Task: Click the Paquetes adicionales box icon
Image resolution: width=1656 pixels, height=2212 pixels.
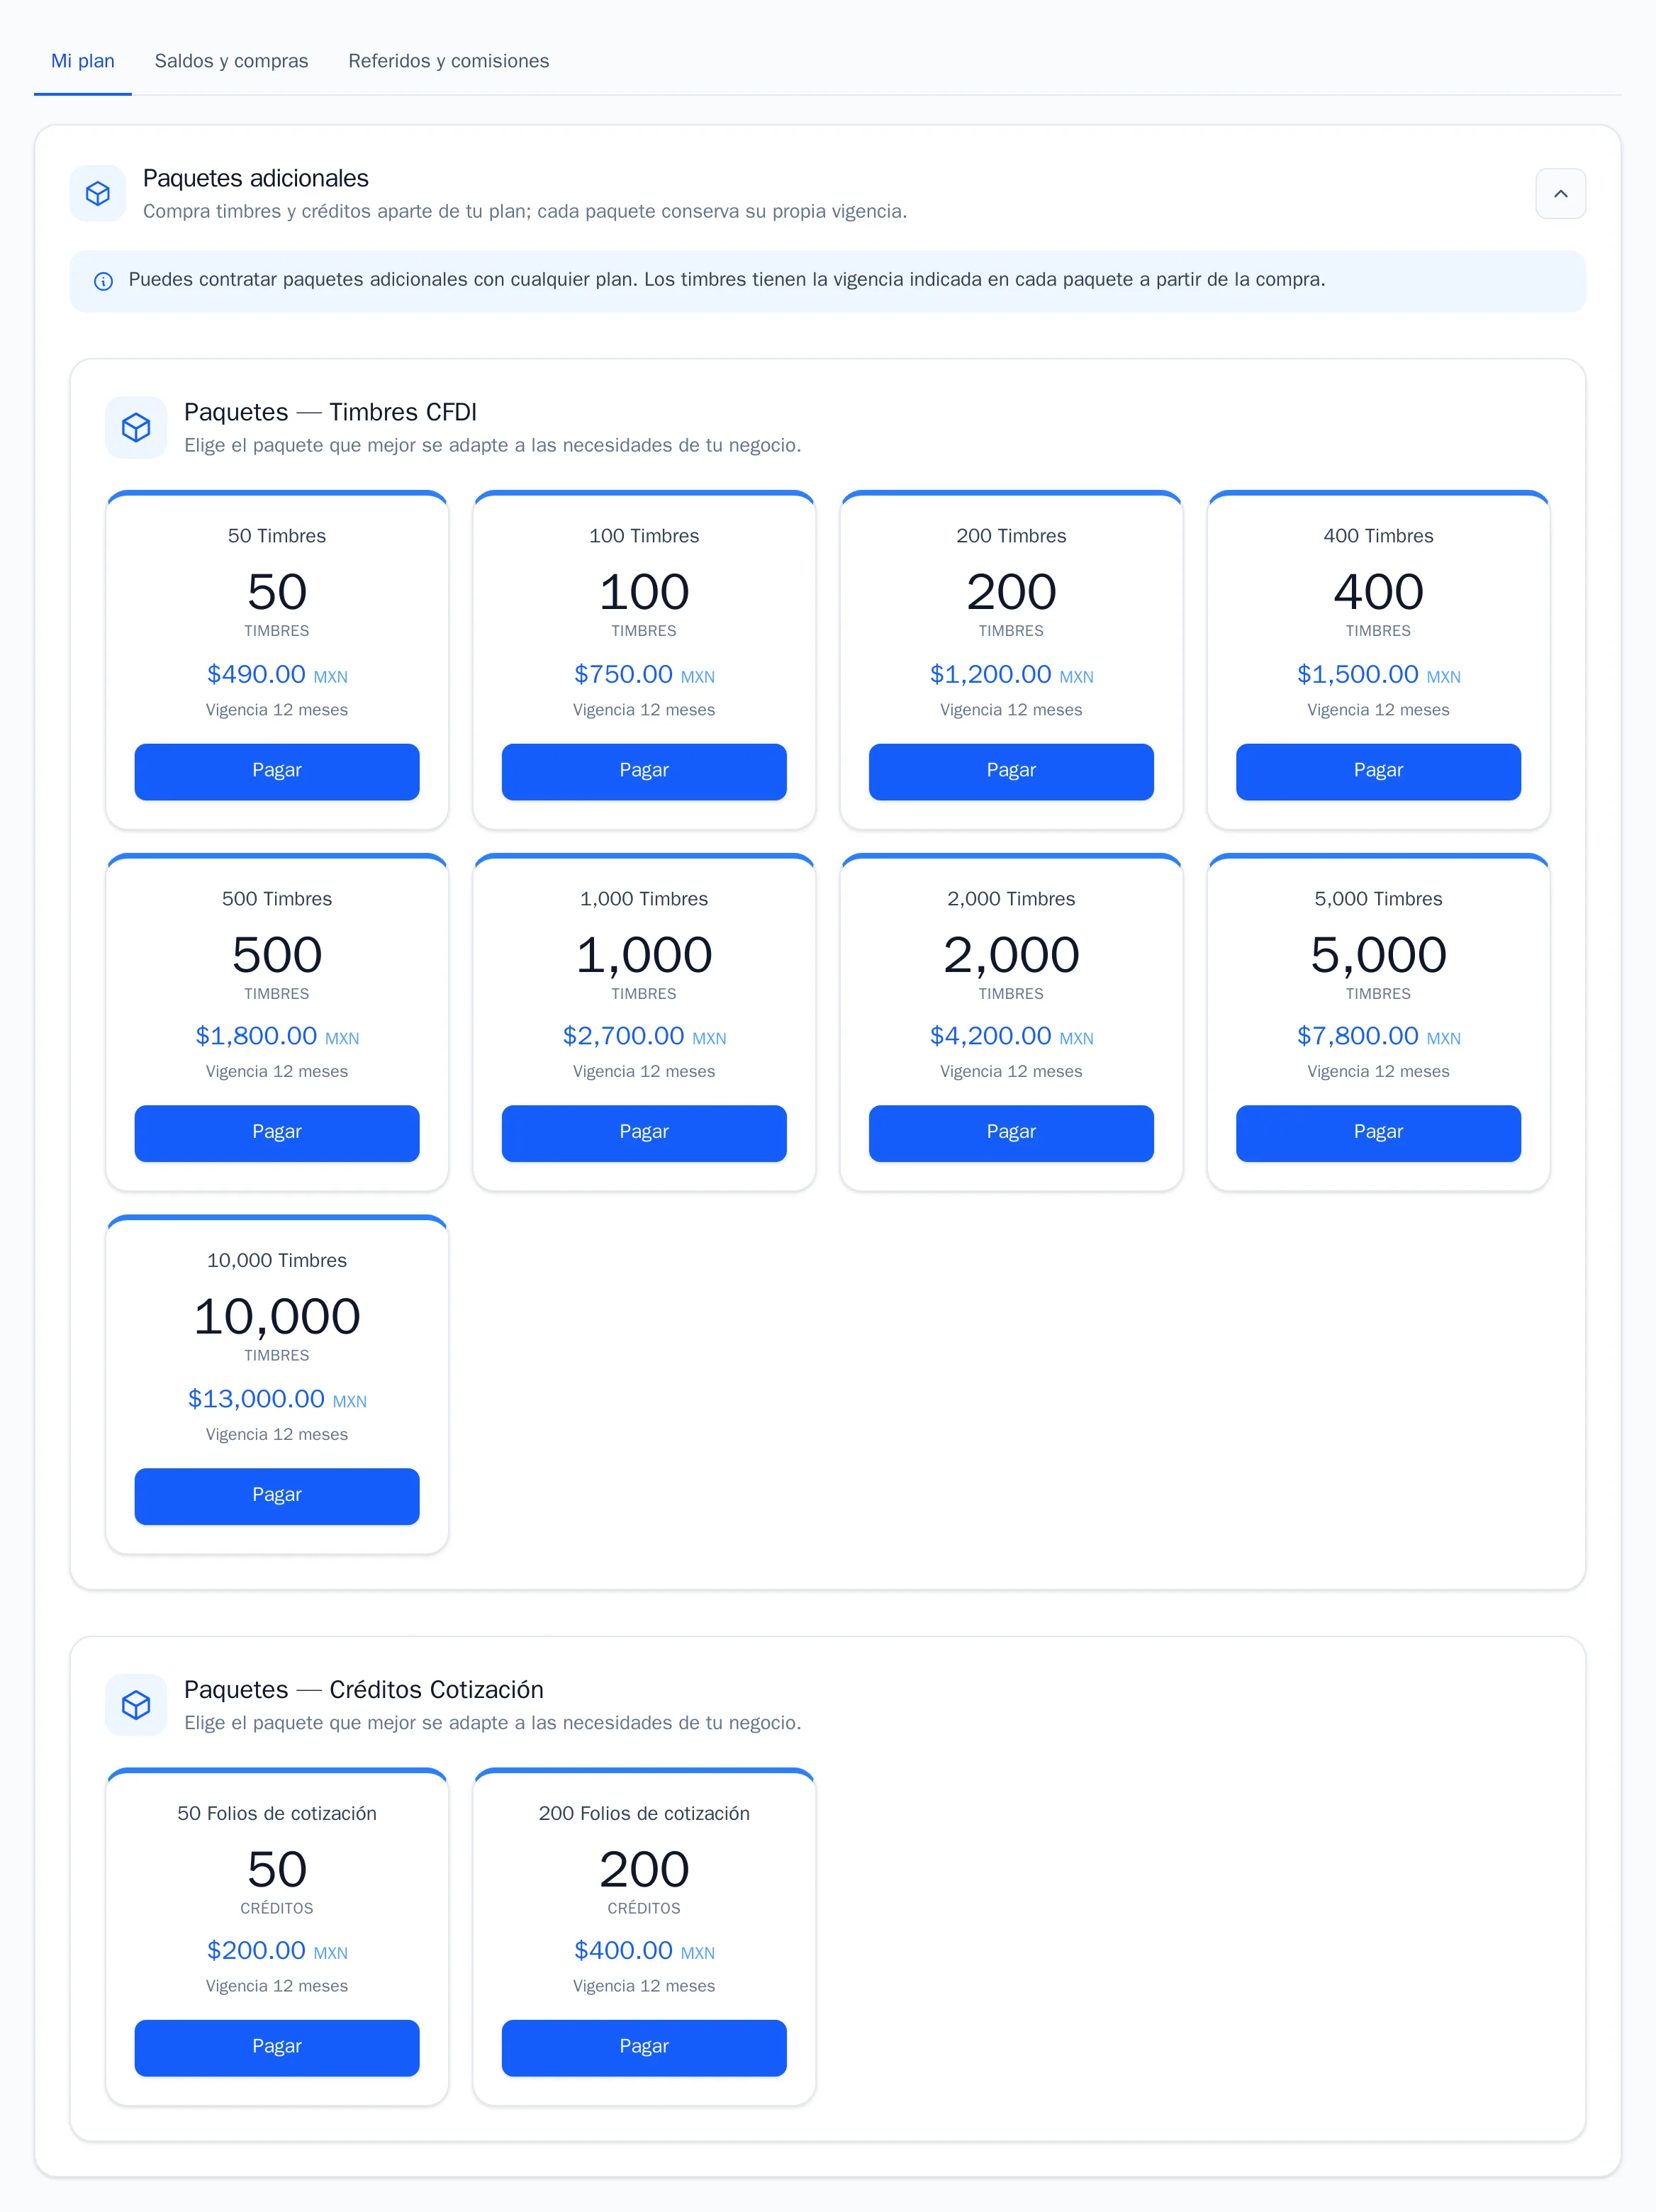Action: [98, 193]
